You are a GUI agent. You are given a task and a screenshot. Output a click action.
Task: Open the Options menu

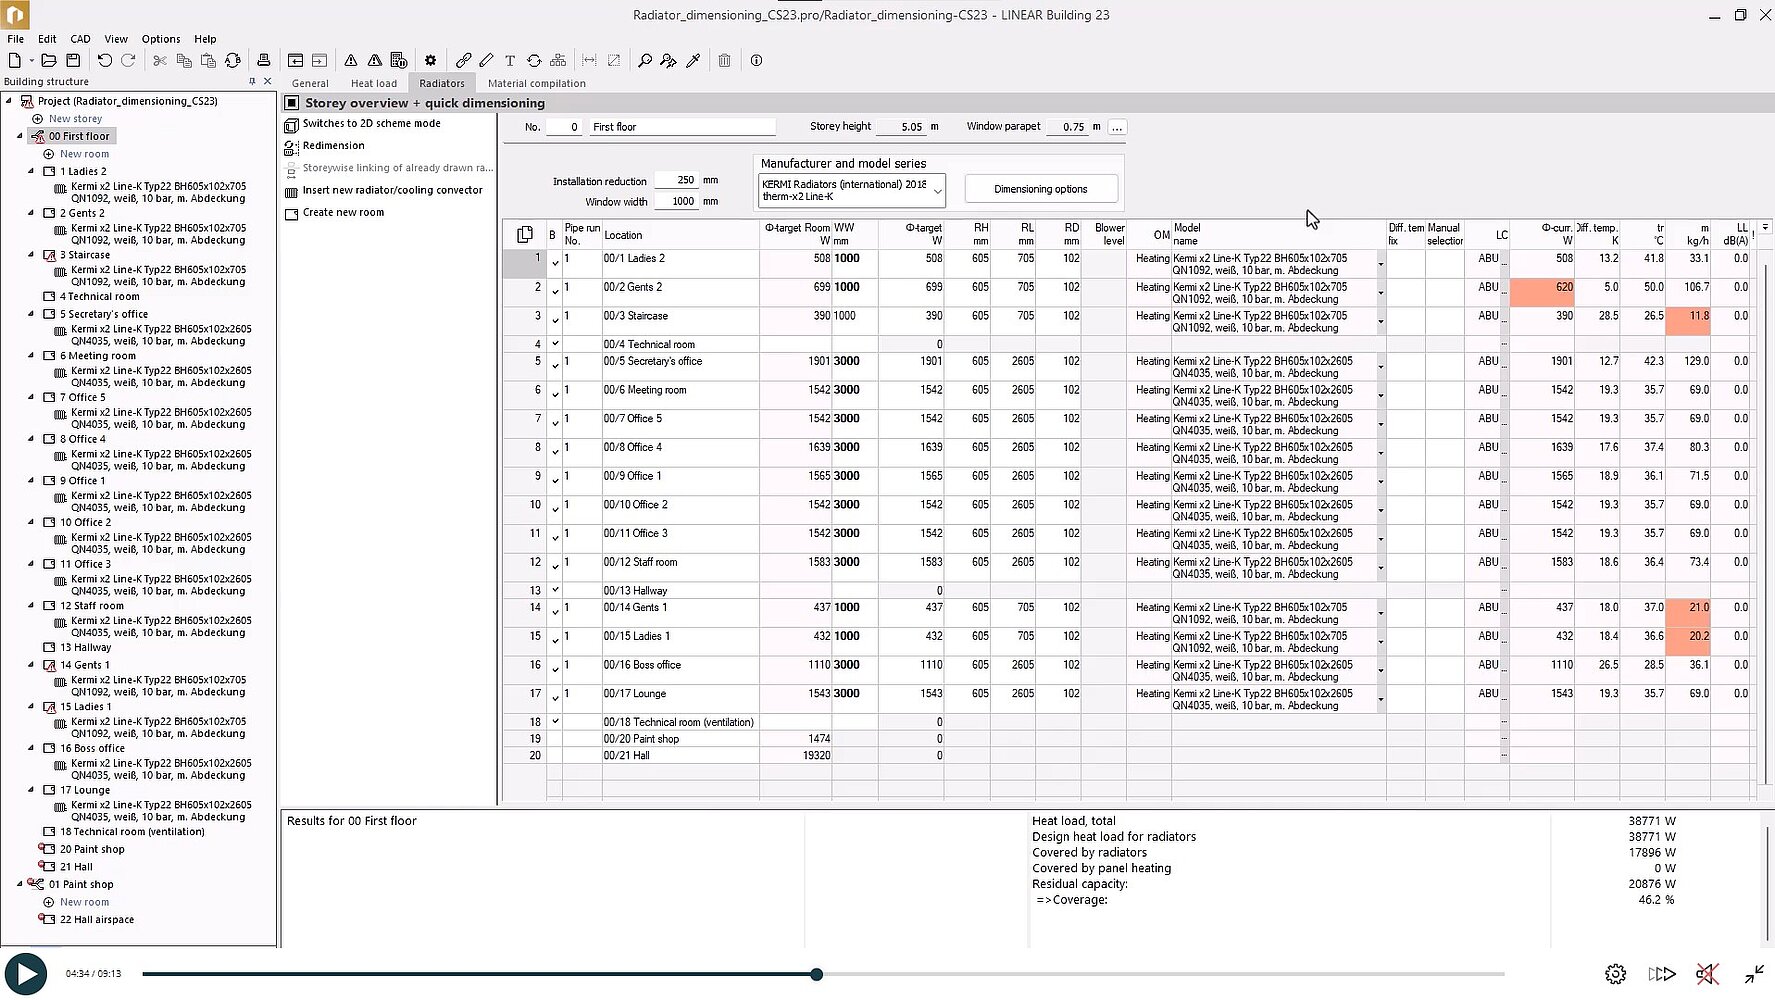pos(161,39)
